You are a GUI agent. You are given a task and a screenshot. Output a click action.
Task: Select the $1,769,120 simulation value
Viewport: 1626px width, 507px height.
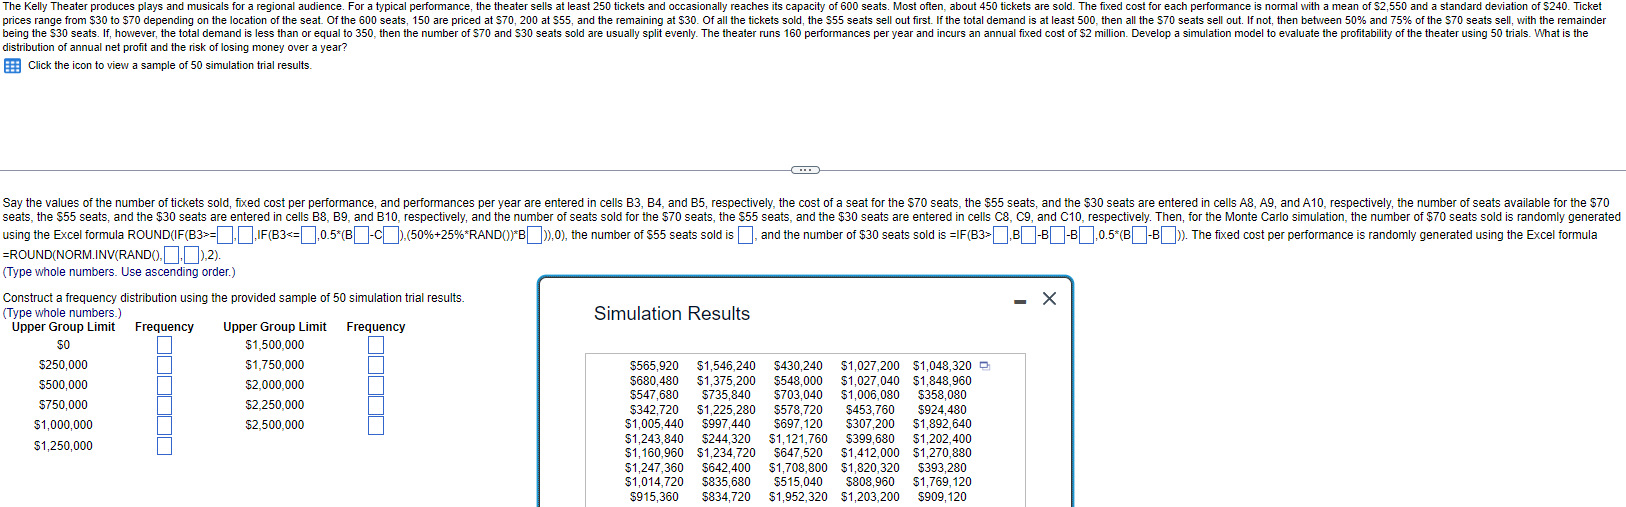942,482
